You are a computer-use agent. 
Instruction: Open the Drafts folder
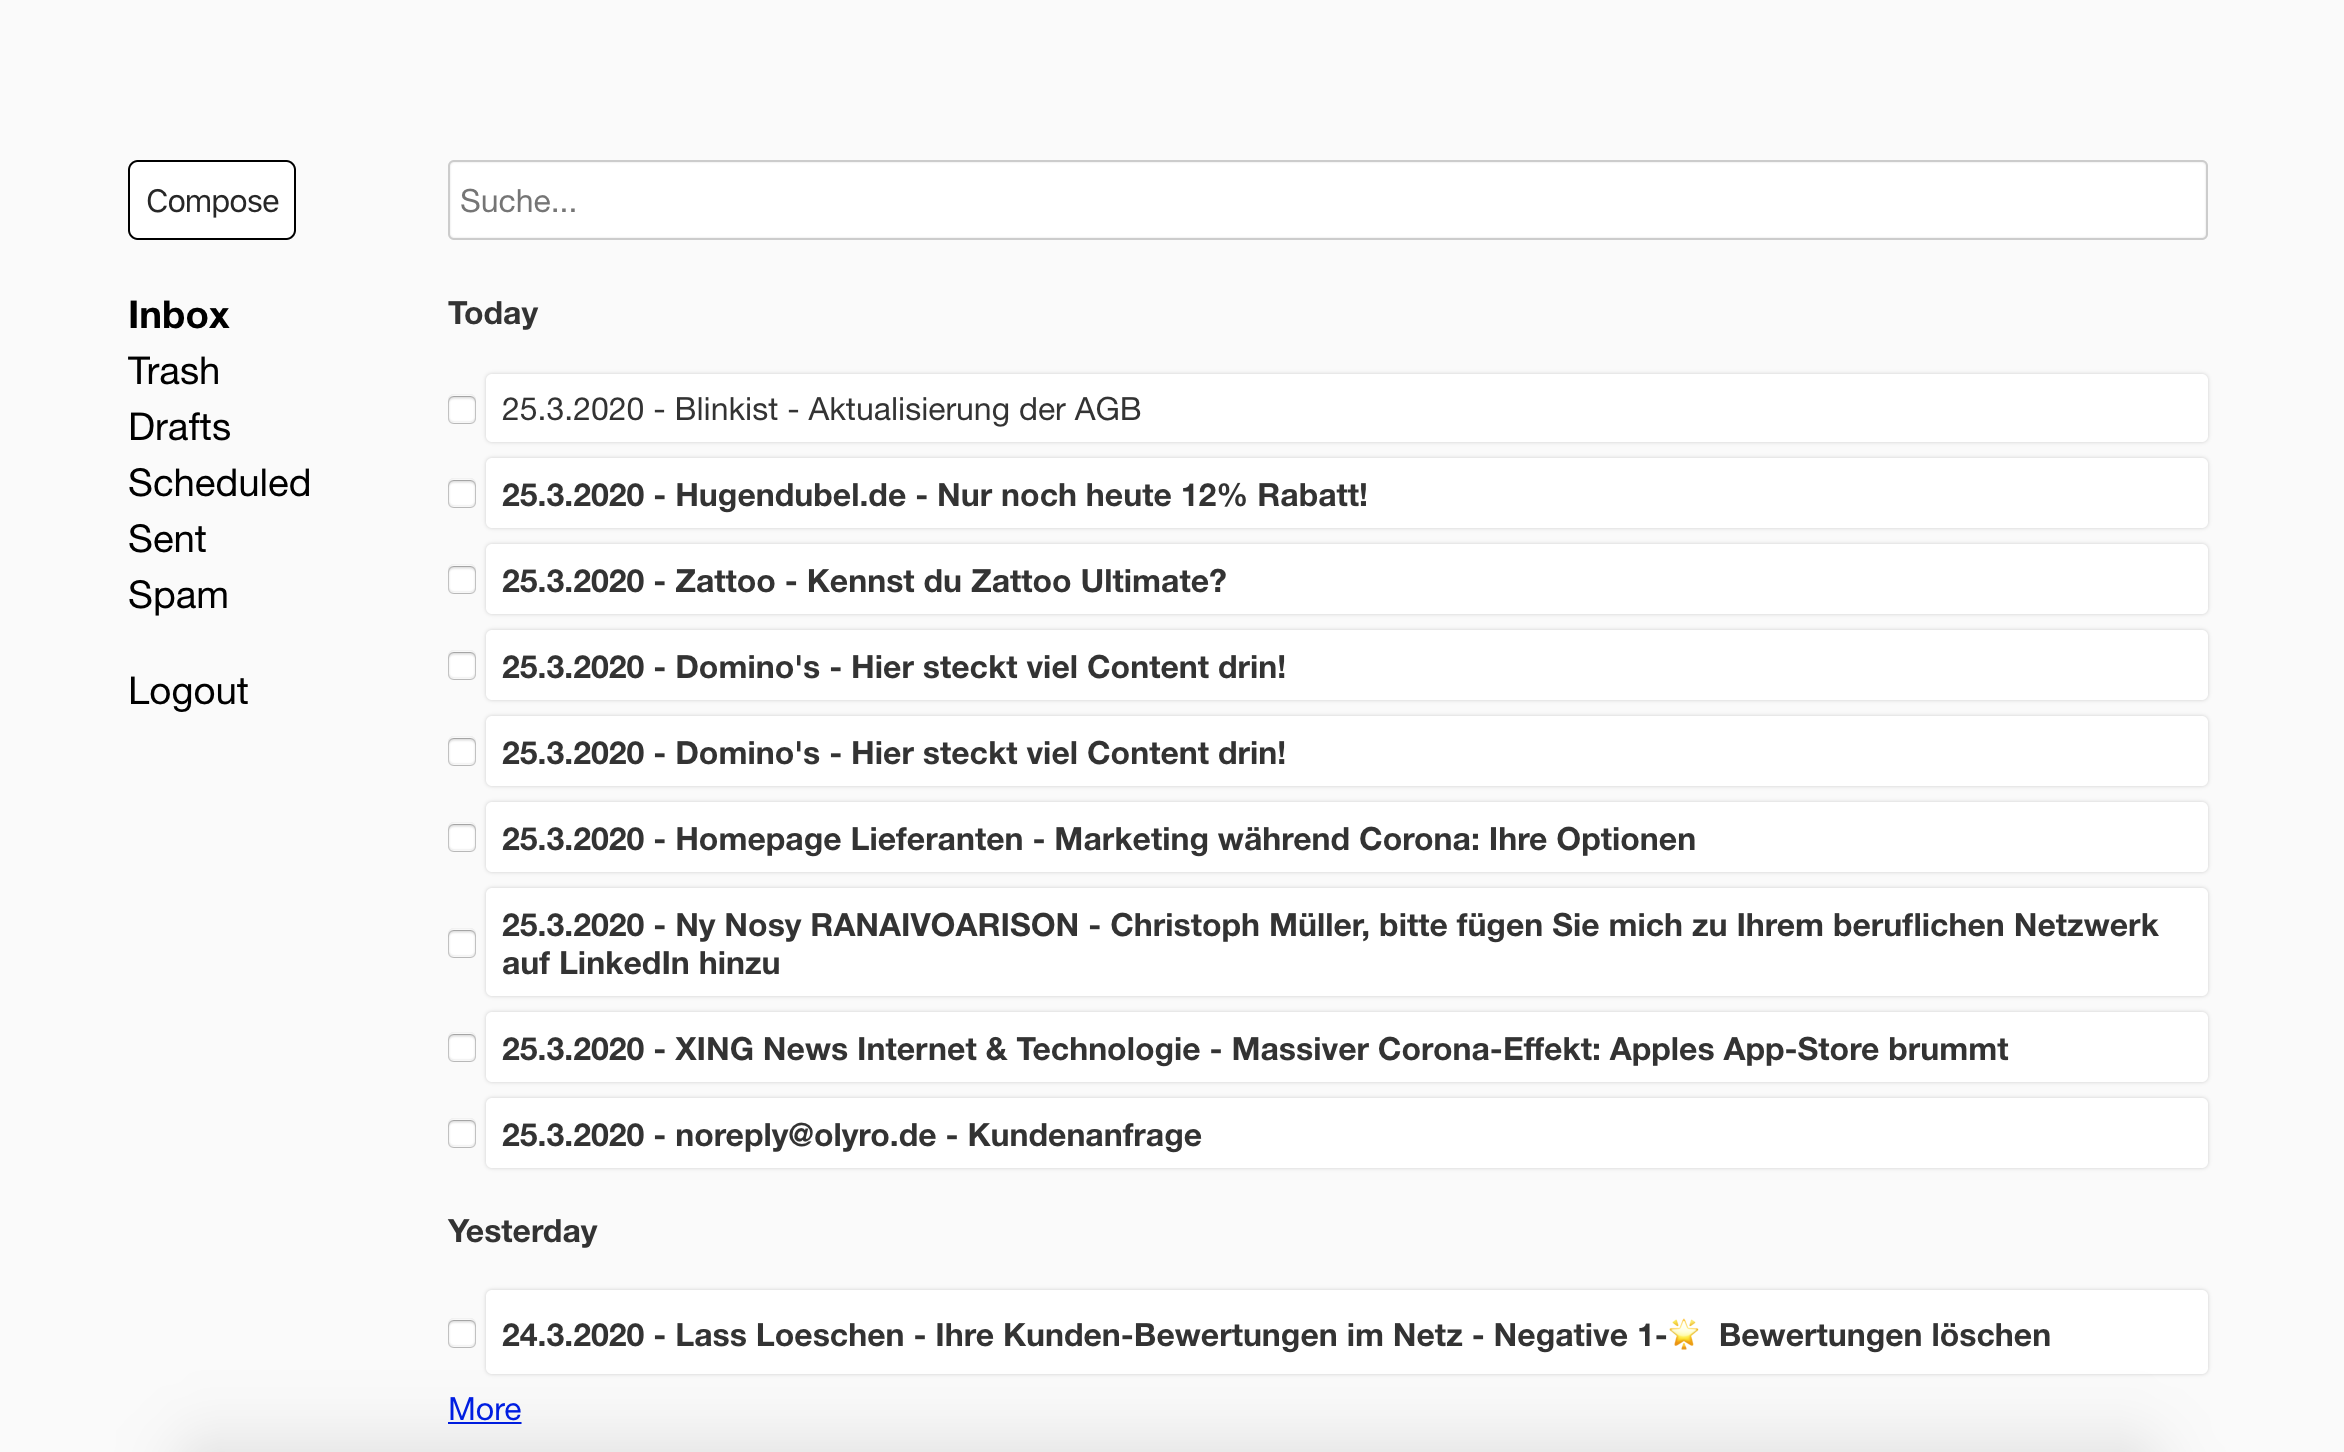[x=179, y=427]
